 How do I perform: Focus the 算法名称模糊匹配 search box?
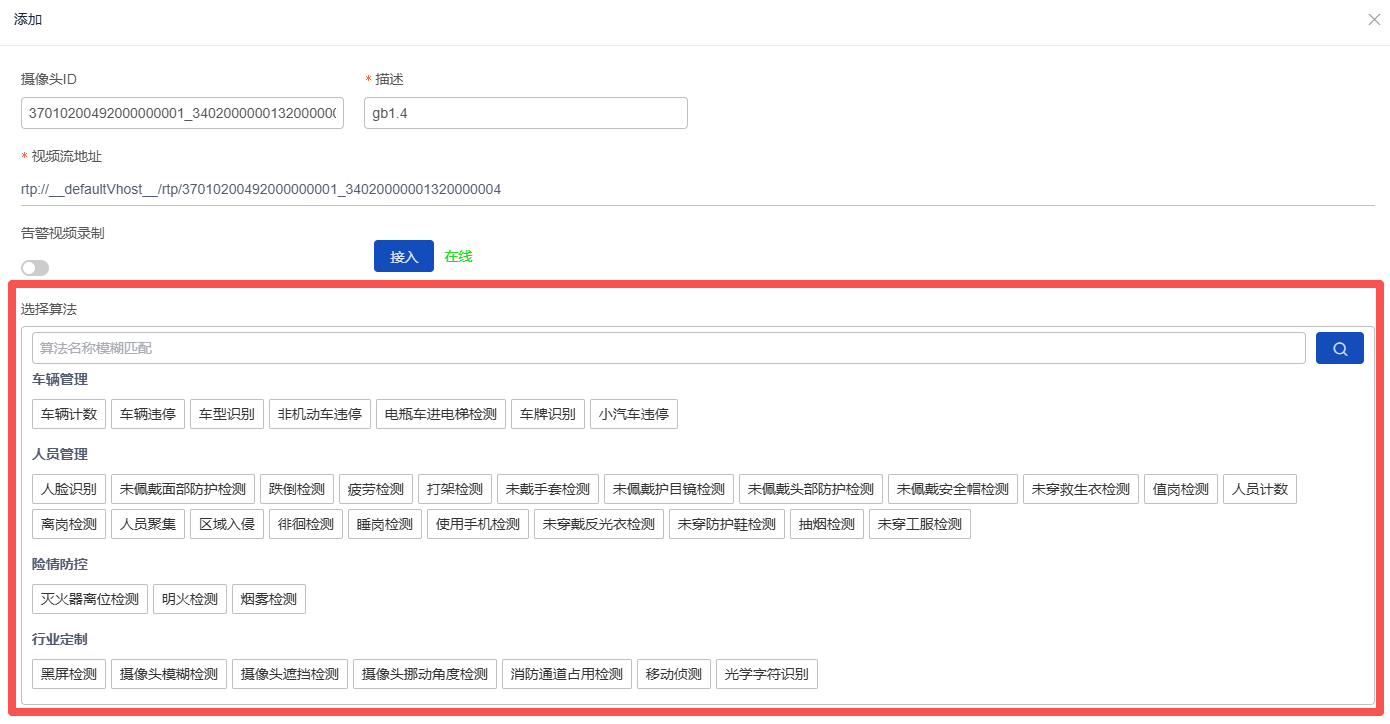668,348
